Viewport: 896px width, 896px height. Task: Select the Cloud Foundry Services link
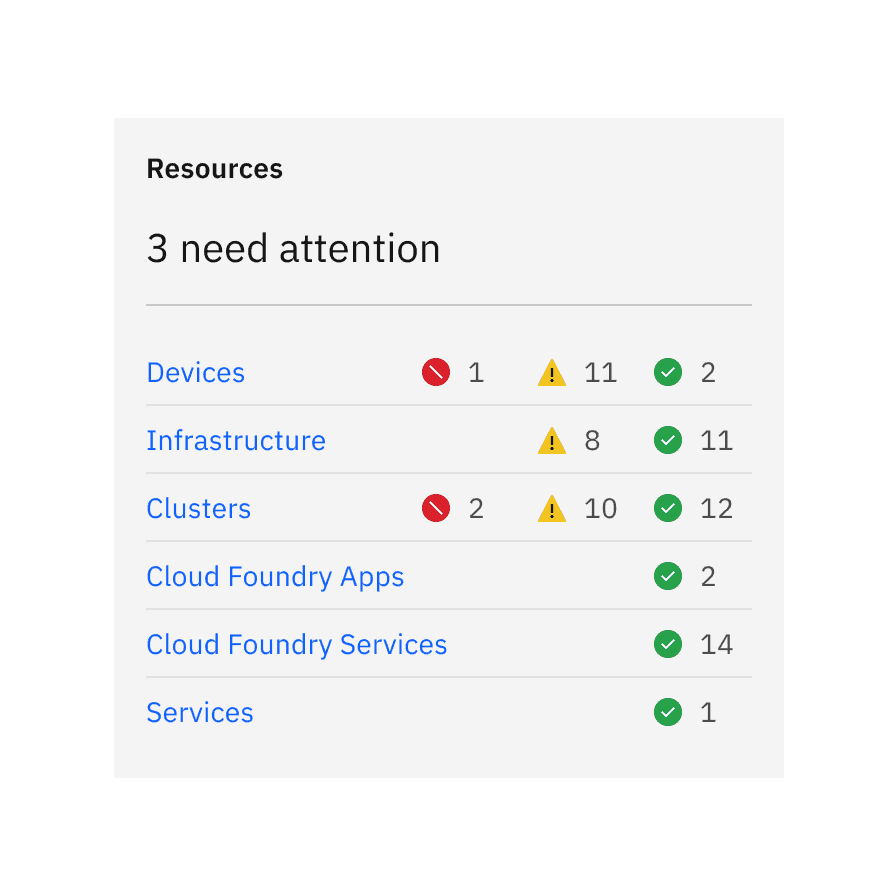coord(296,644)
